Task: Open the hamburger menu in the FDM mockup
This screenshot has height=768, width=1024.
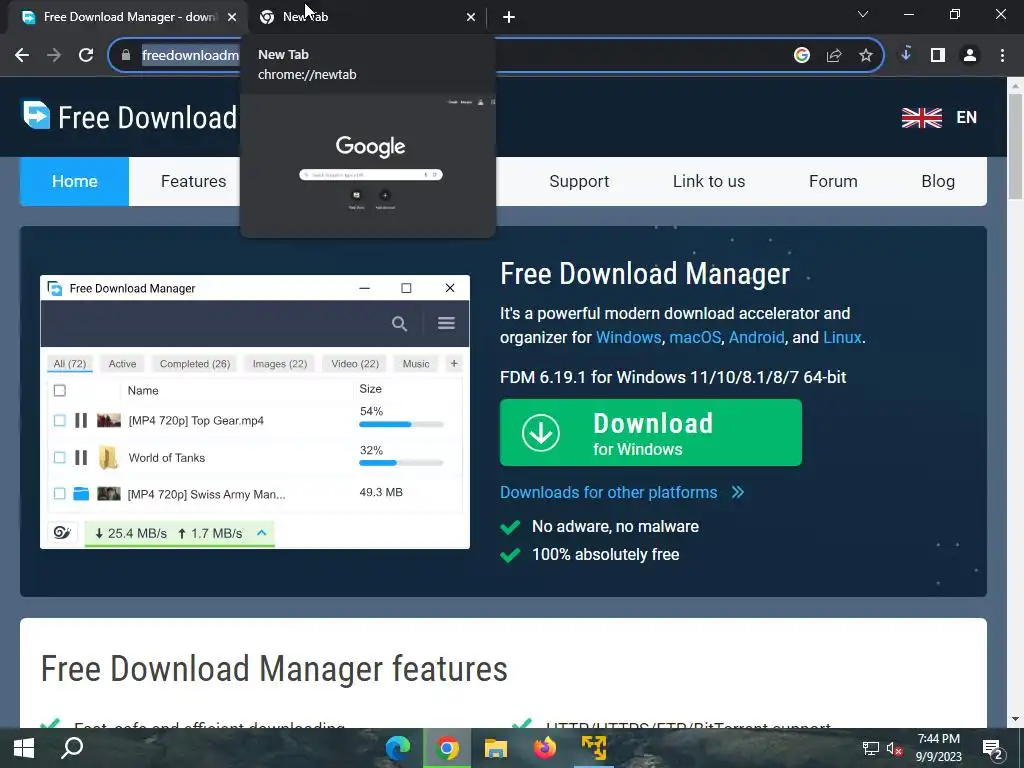Action: tap(446, 323)
